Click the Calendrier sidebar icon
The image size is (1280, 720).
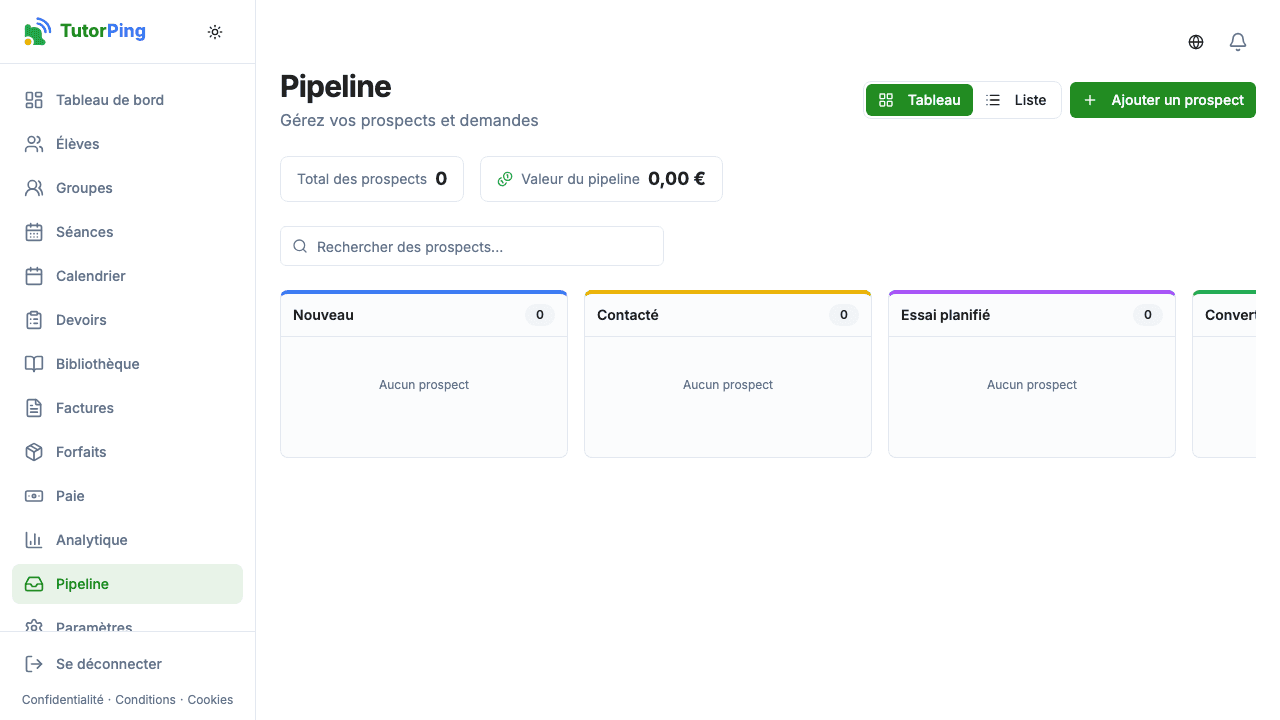tap(34, 276)
